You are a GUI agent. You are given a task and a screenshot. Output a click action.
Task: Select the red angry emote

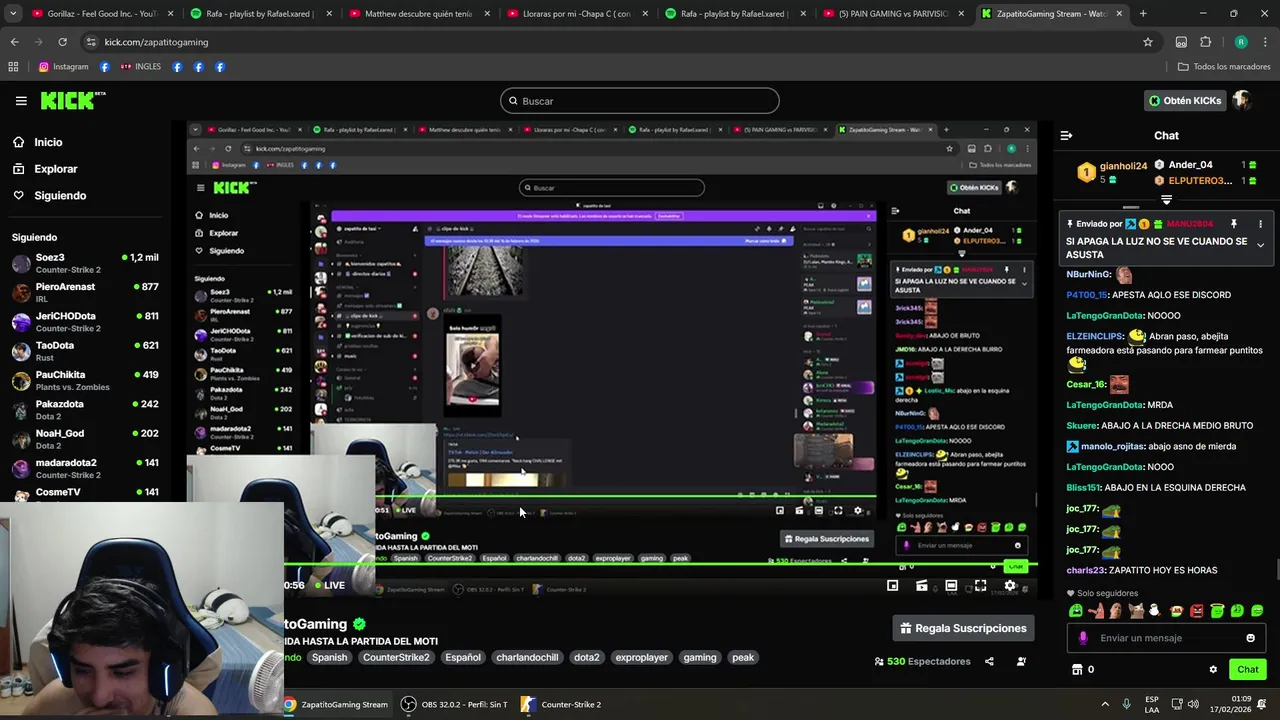(x=1196, y=611)
